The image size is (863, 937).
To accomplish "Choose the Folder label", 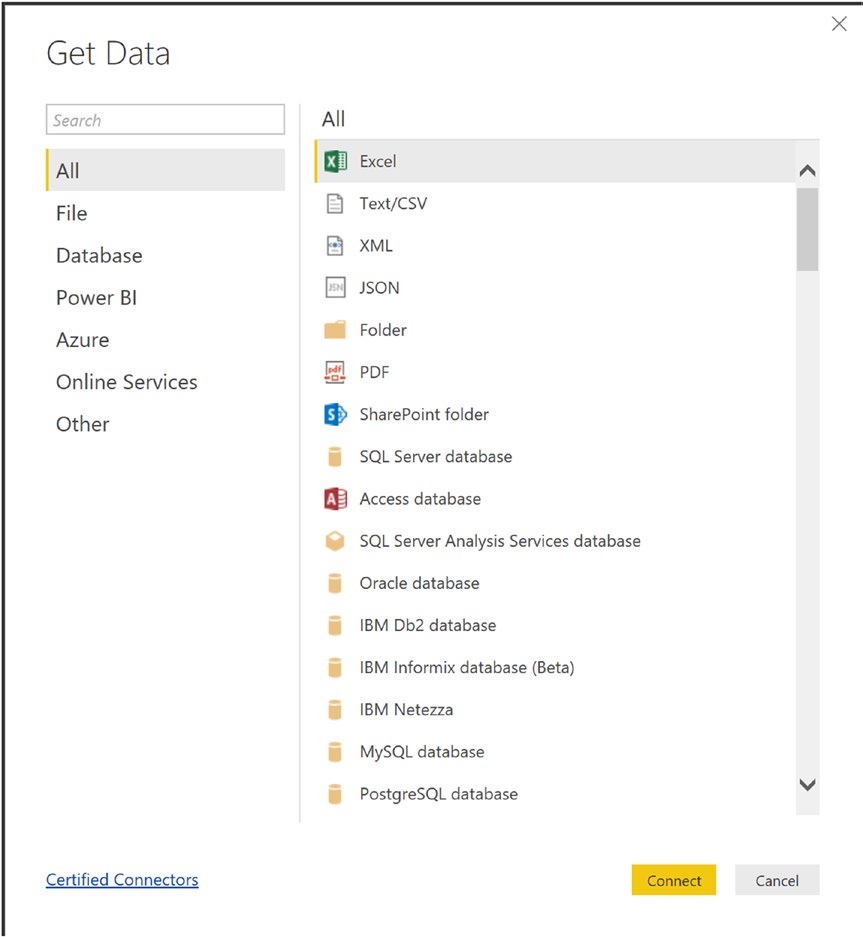I will click(x=383, y=330).
